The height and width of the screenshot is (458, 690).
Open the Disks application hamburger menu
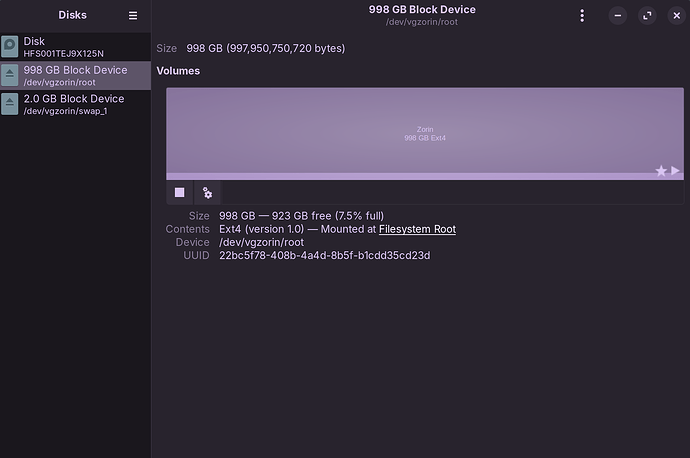133,16
